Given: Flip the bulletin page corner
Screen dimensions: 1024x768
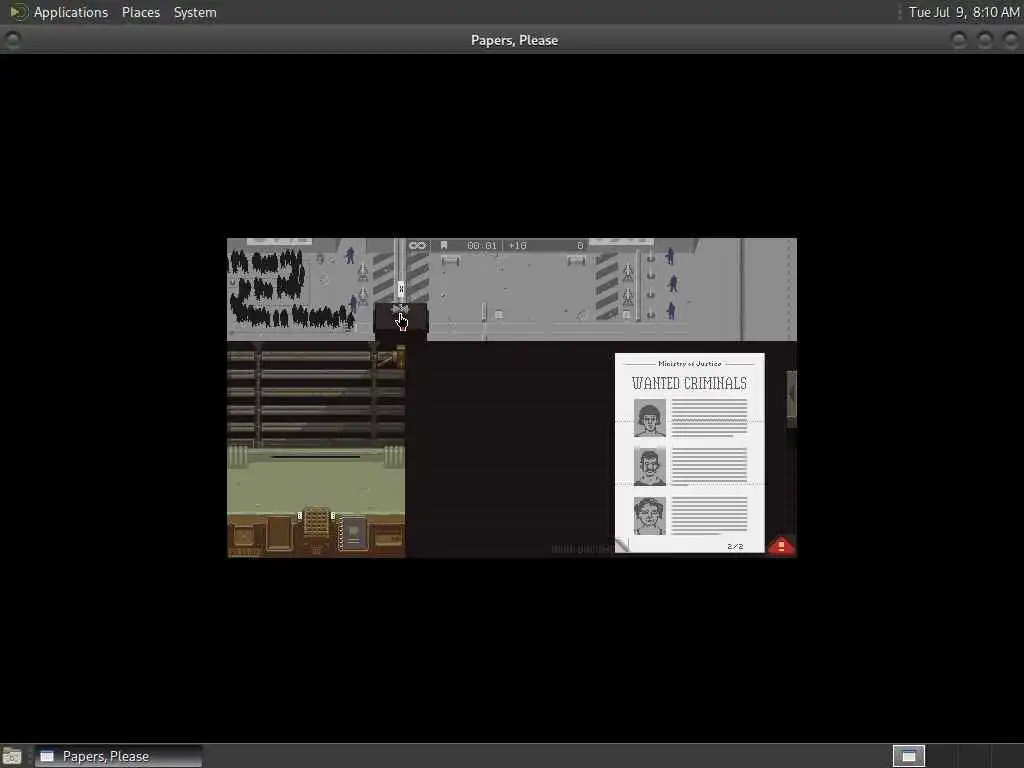Looking at the screenshot, I should [x=622, y=545].
